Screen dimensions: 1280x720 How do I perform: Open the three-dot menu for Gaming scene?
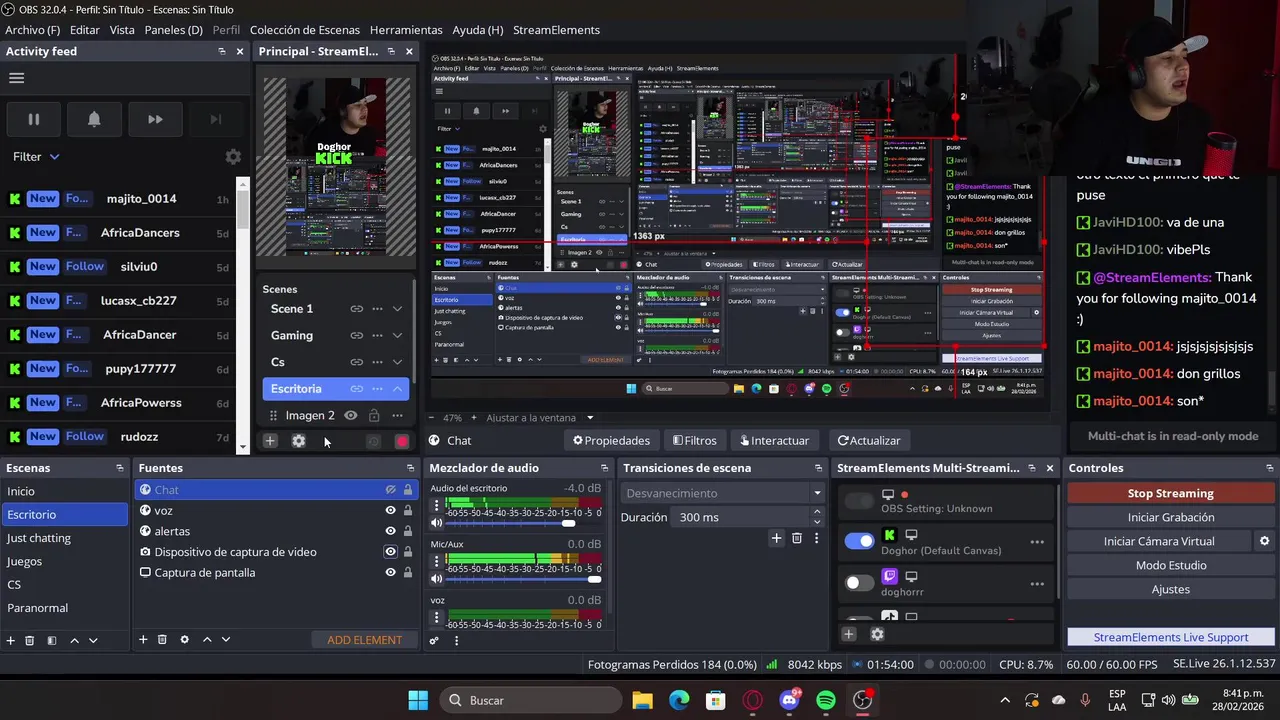(x=377, y=335)
